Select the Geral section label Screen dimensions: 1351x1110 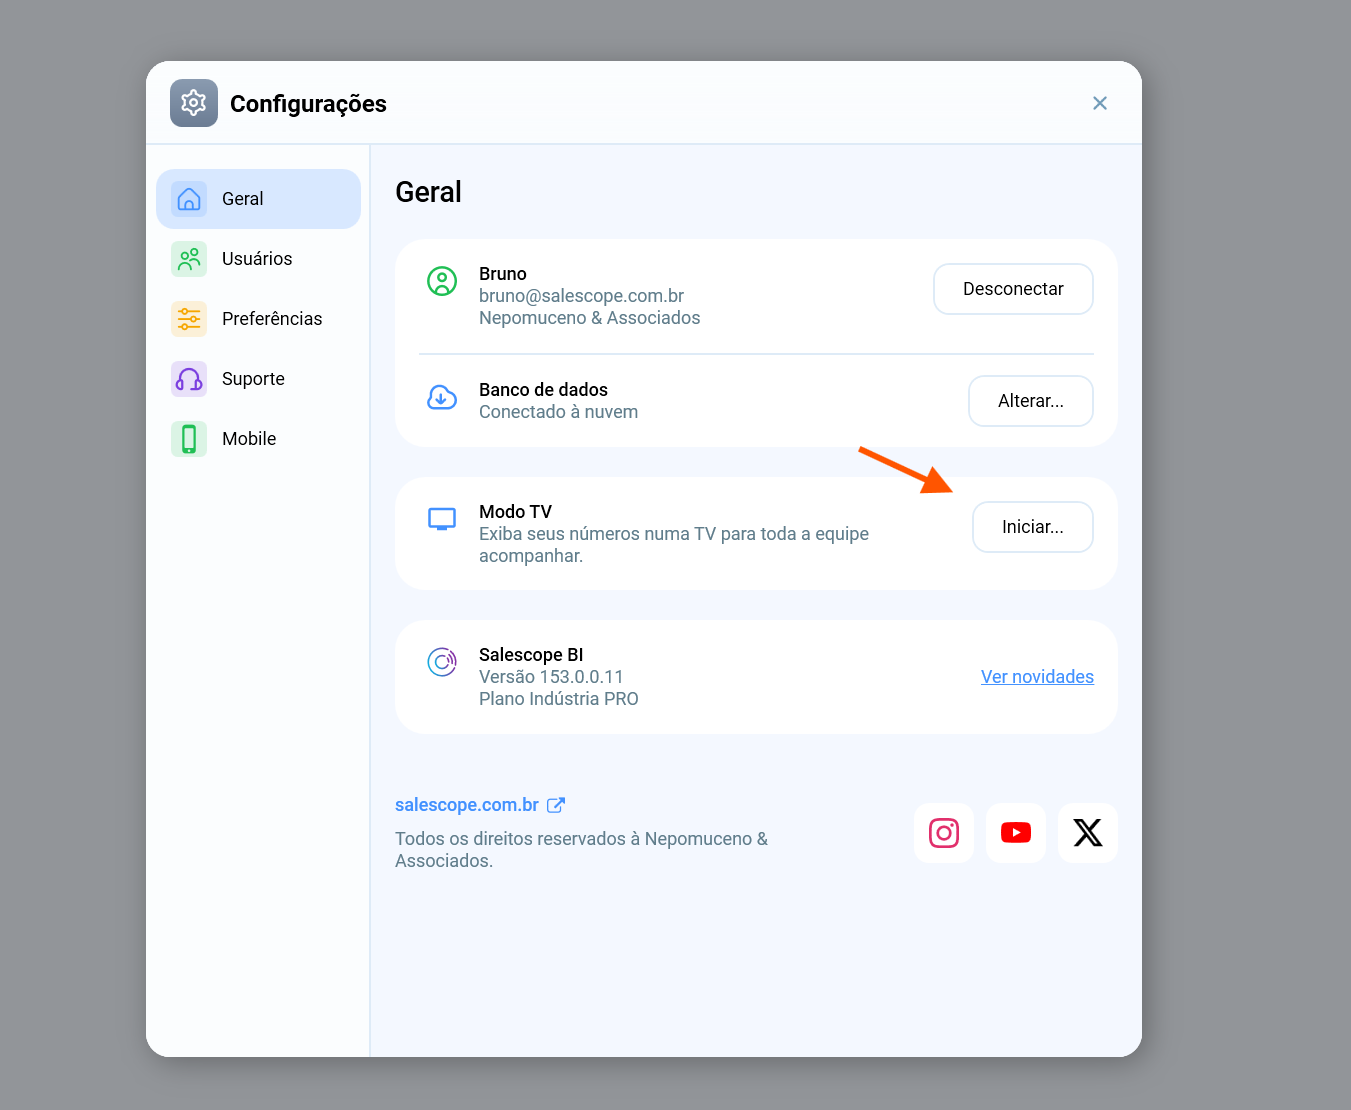(243, 199)
